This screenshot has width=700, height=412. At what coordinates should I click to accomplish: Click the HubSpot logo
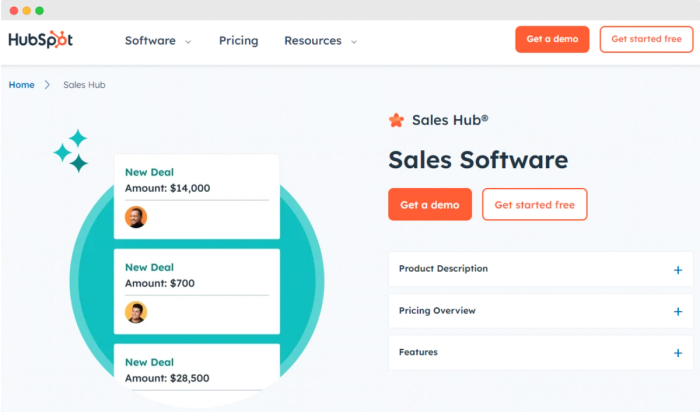tap(40, 40)
